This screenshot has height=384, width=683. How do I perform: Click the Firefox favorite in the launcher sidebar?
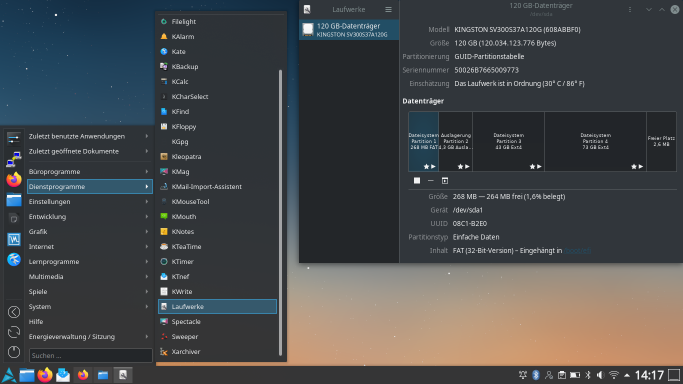click(14, 179)
